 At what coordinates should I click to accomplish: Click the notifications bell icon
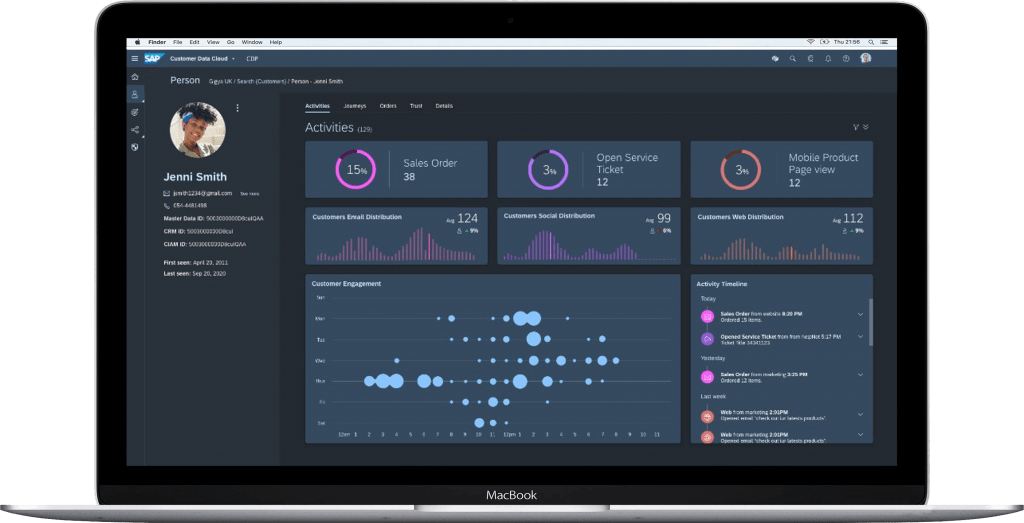click(x=828, y=59)
